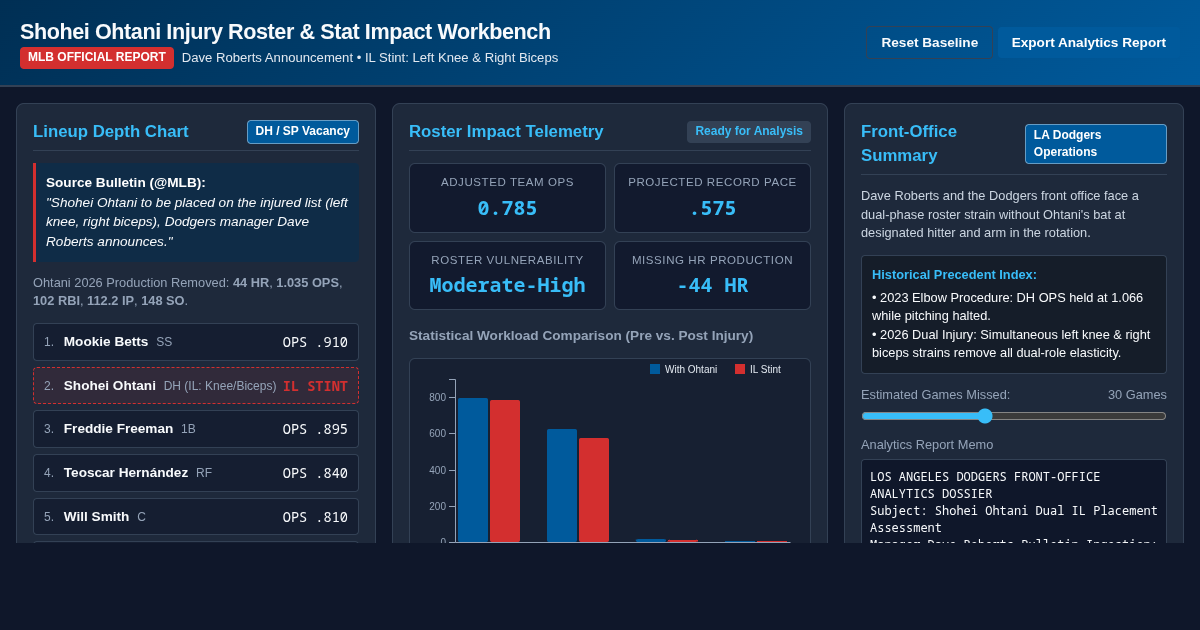Open the Roster Vulnerability card

[x=507, y=275]
